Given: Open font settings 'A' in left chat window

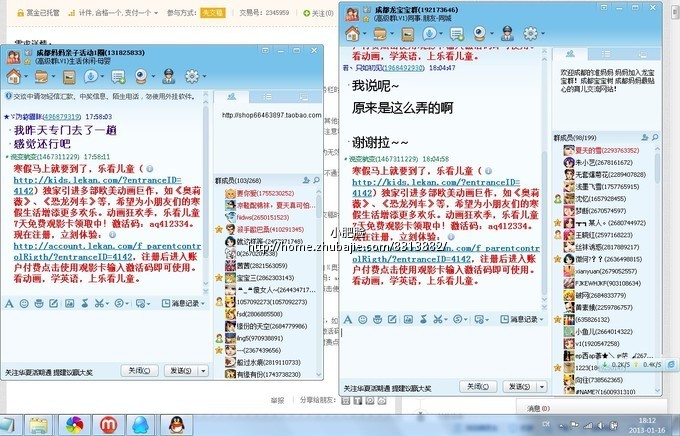Looking at the screenshot, I should click(x=9, y=304).
